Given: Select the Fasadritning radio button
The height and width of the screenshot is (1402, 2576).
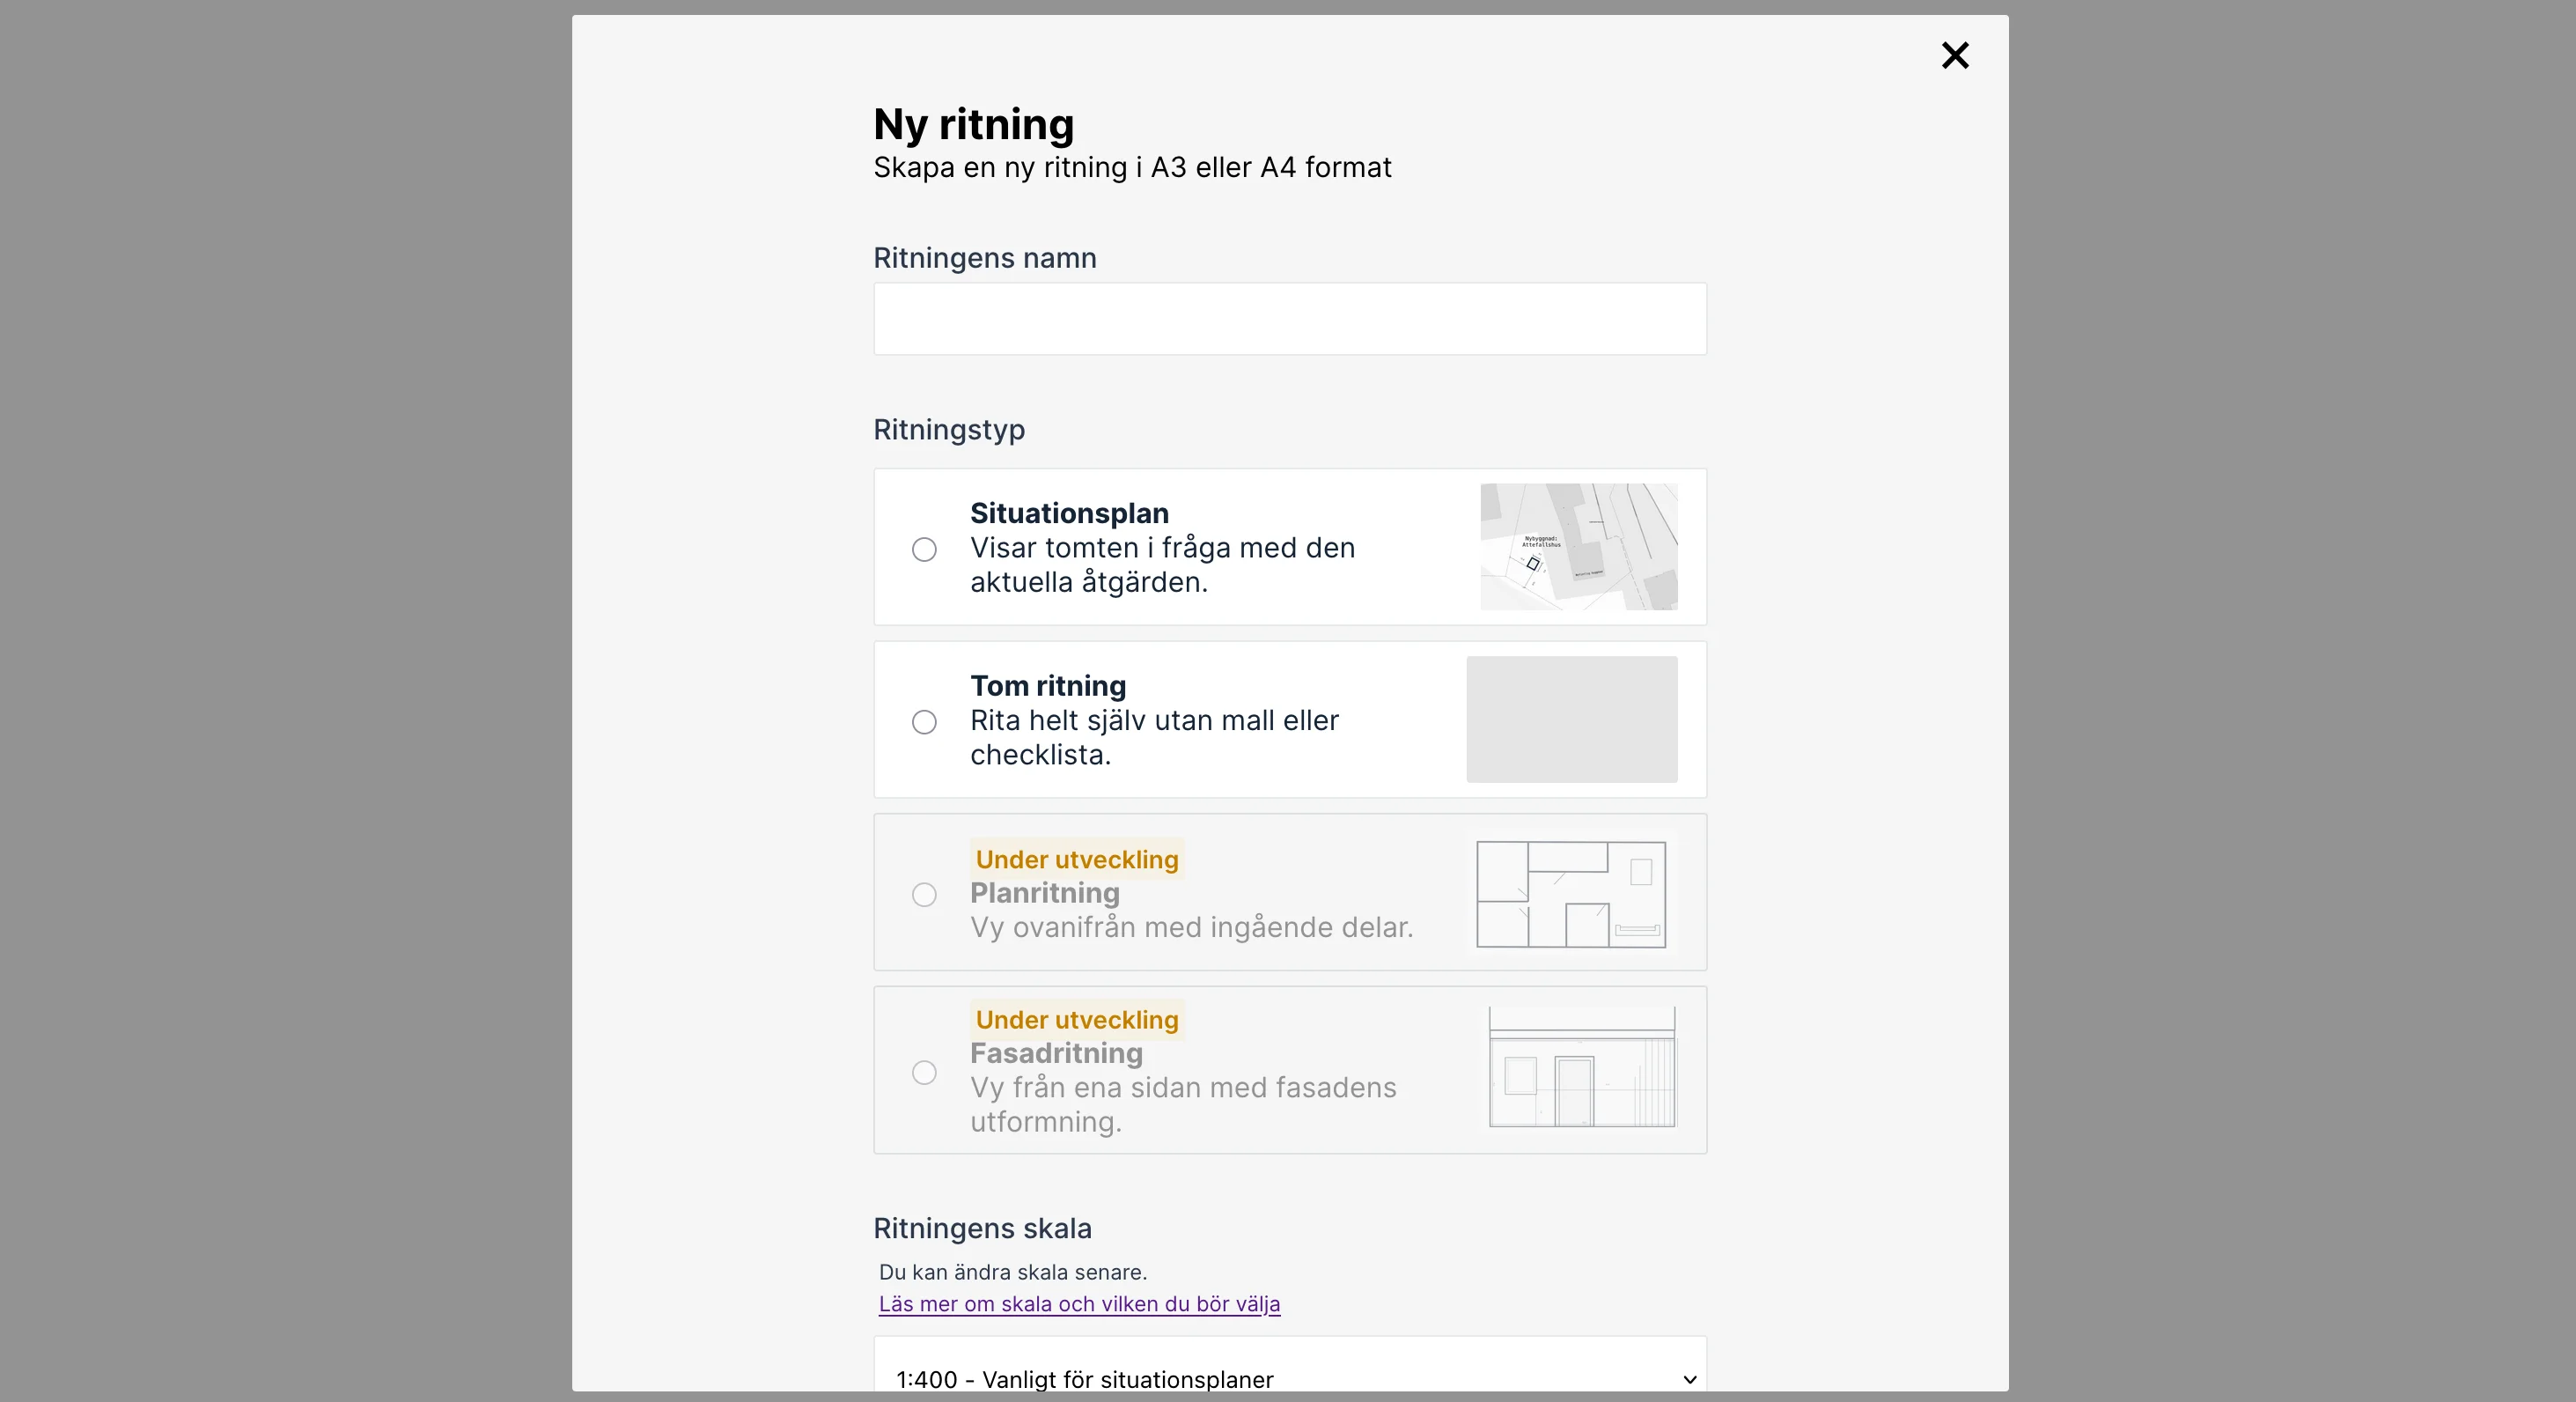Looking at the screenshot, I should pyautogui.click(x=924, y=1072).
